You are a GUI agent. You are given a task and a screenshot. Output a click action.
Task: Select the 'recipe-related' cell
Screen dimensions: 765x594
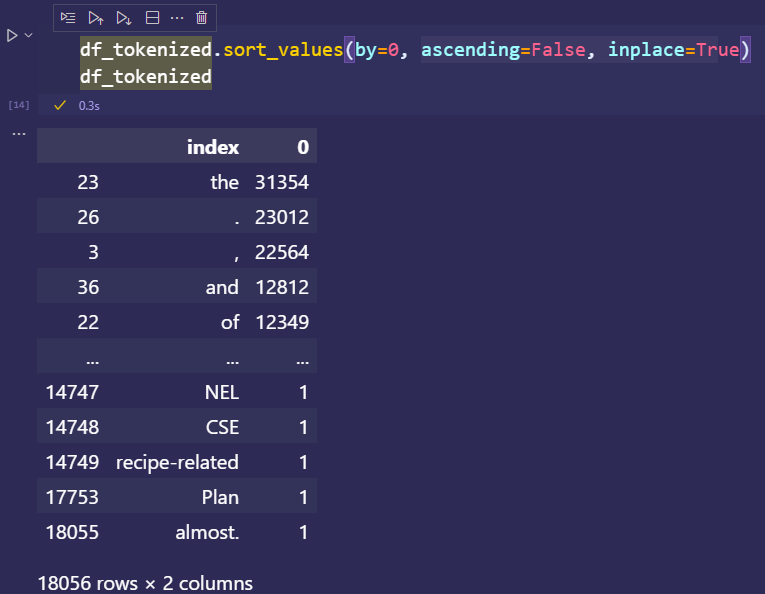click(x=177, y=463)
